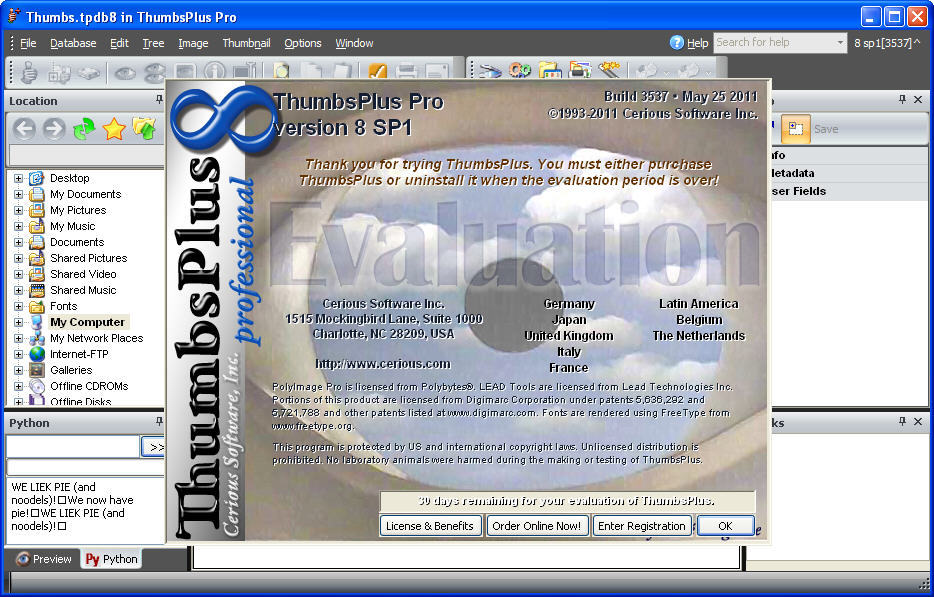Open the Thumbnail menu
This screenshot has height=597, width=934.
coord(246,43)
